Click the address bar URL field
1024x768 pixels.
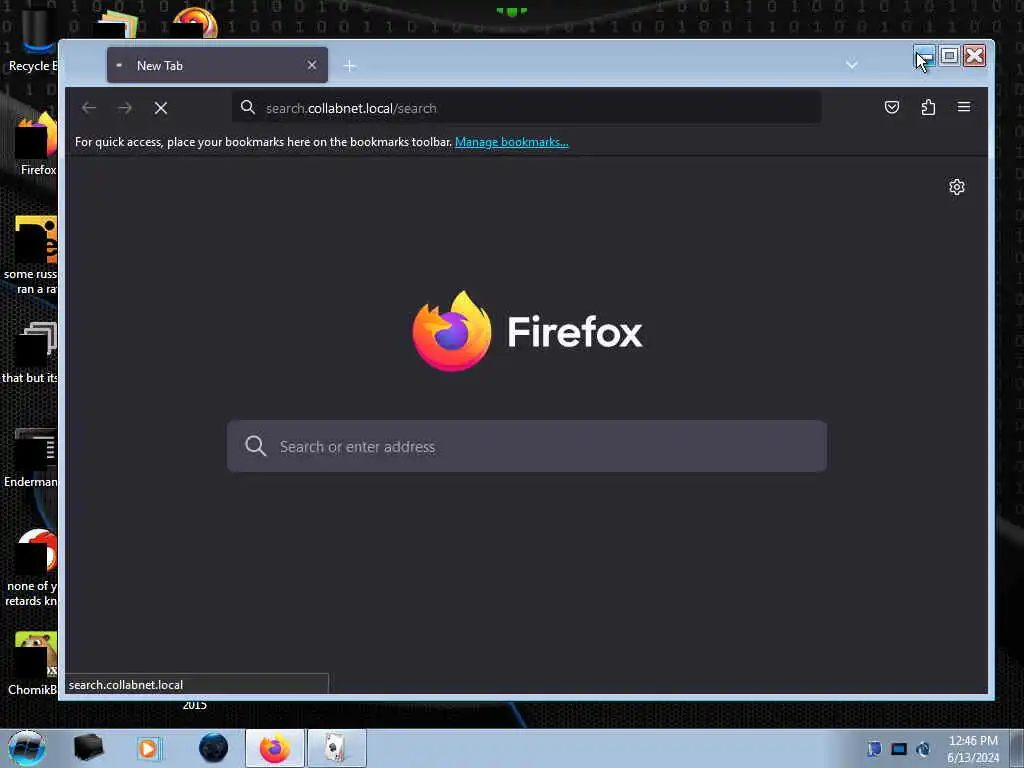526,108
